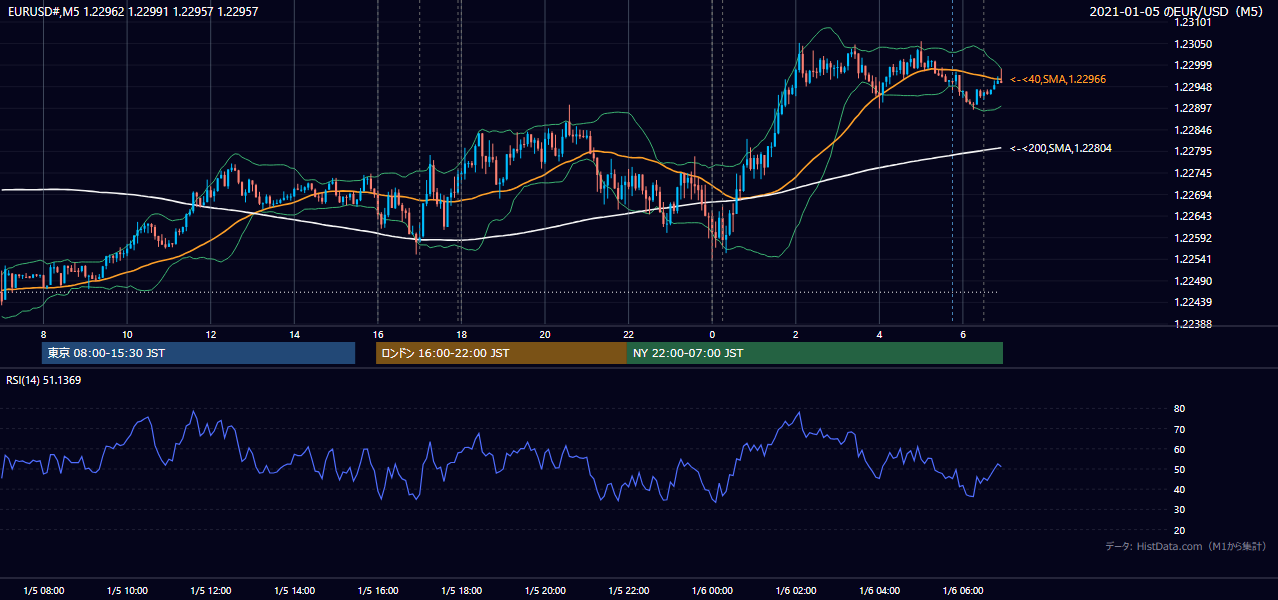Click price axis label 1.22999

1192,65
